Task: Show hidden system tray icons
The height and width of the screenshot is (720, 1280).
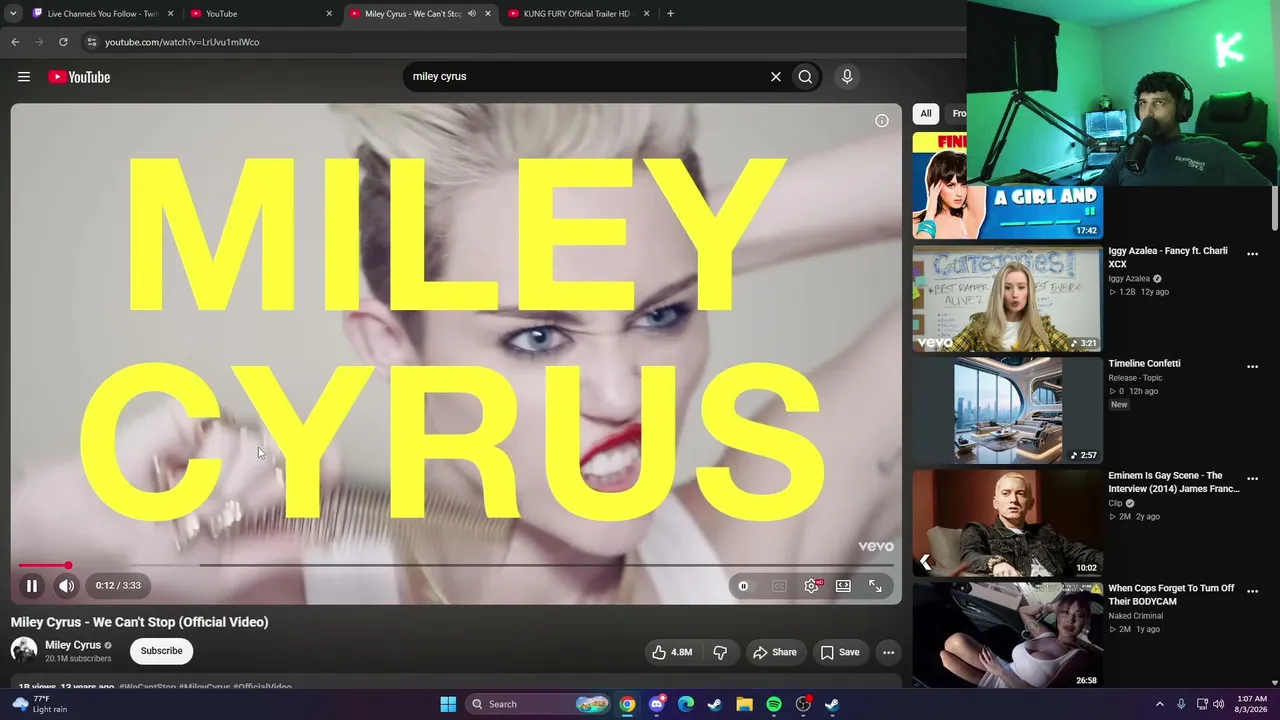Action: (1160, 704)
